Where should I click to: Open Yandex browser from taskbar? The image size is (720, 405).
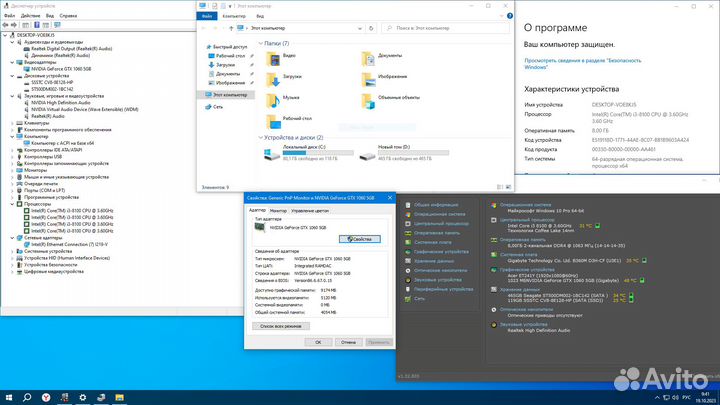click(46, 398)
